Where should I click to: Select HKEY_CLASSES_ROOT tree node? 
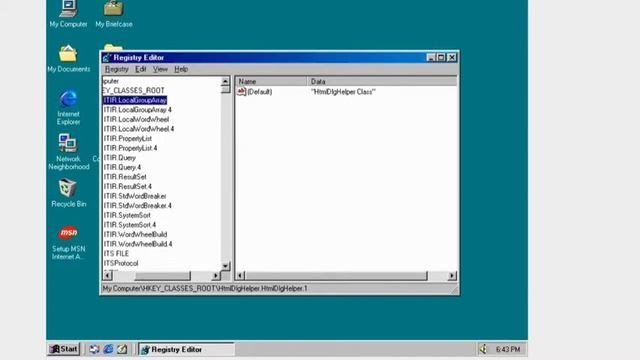134,91
